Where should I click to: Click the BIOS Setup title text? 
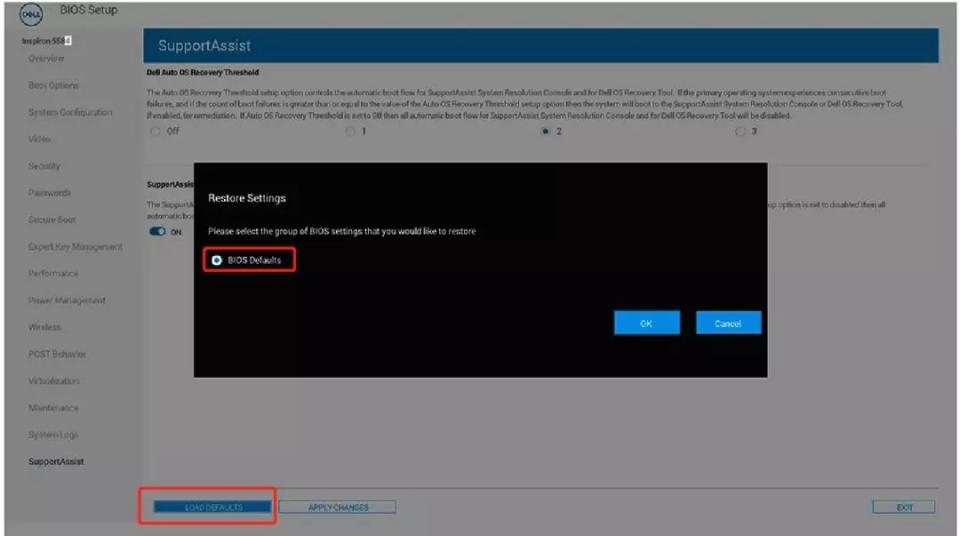(89, 10)
